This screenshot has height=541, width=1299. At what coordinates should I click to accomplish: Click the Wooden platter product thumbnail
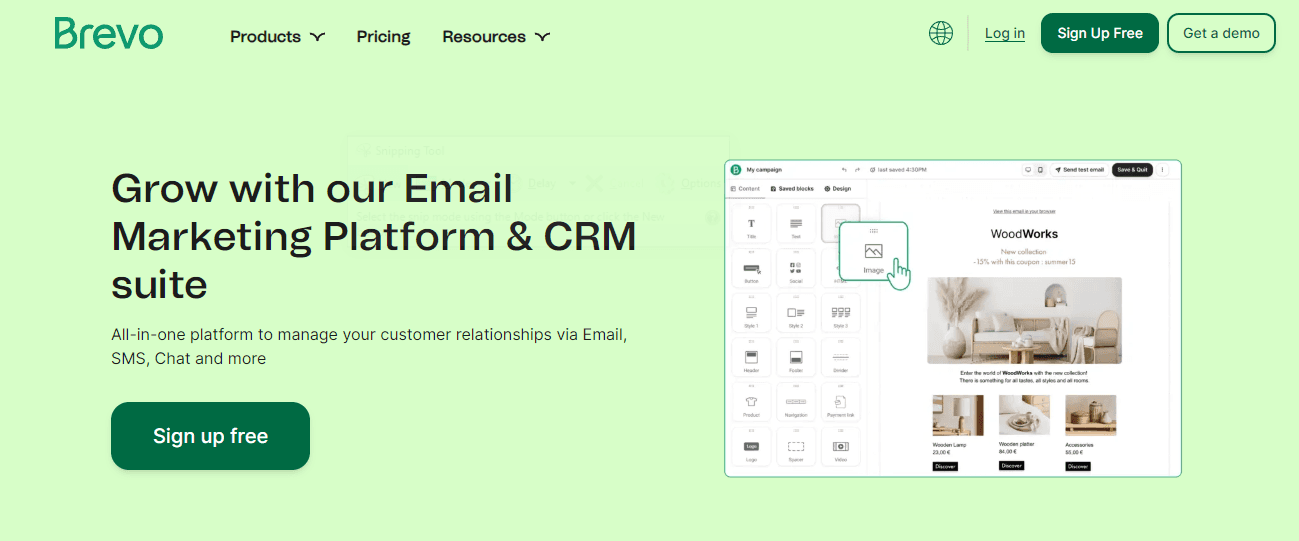click(x=1024, y=415)
